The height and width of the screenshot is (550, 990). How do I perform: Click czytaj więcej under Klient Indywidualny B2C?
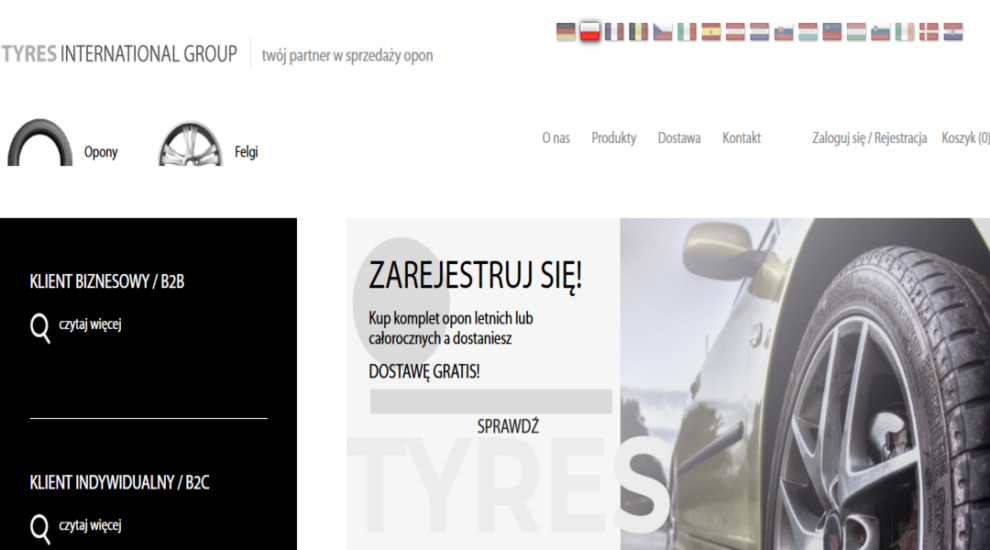pos(90,525)
